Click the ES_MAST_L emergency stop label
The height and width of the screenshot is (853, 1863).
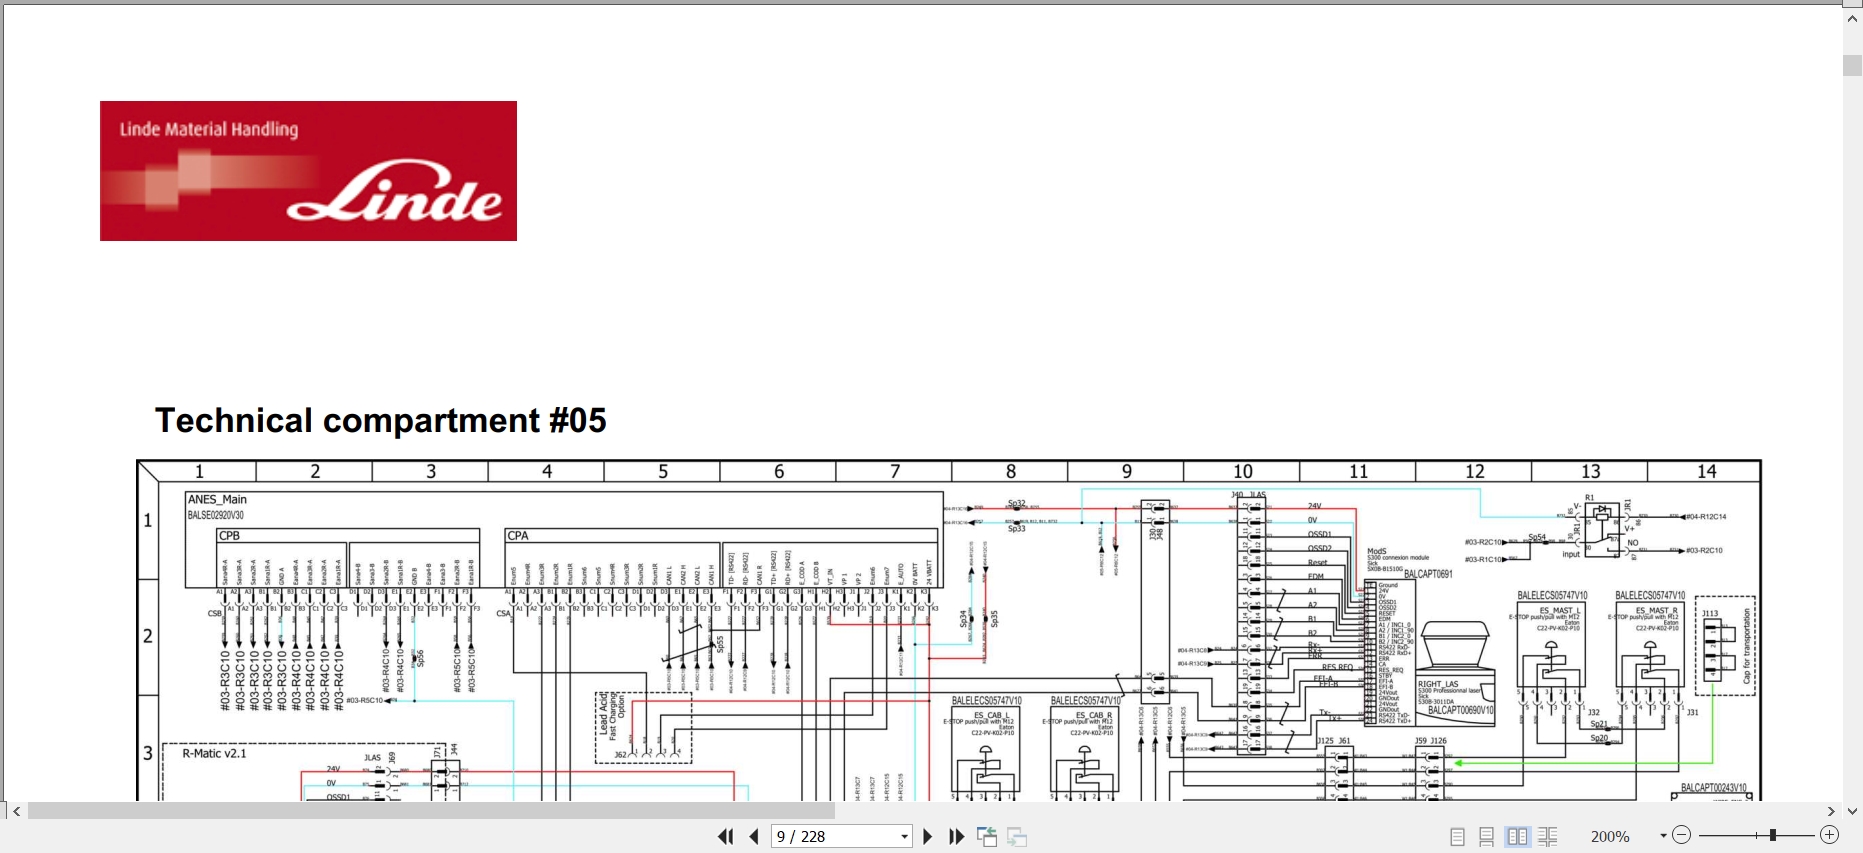1561,610
